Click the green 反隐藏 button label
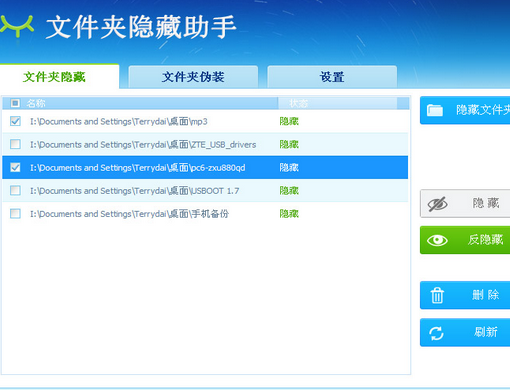510x390 pixels. click(x=485, y=239)
